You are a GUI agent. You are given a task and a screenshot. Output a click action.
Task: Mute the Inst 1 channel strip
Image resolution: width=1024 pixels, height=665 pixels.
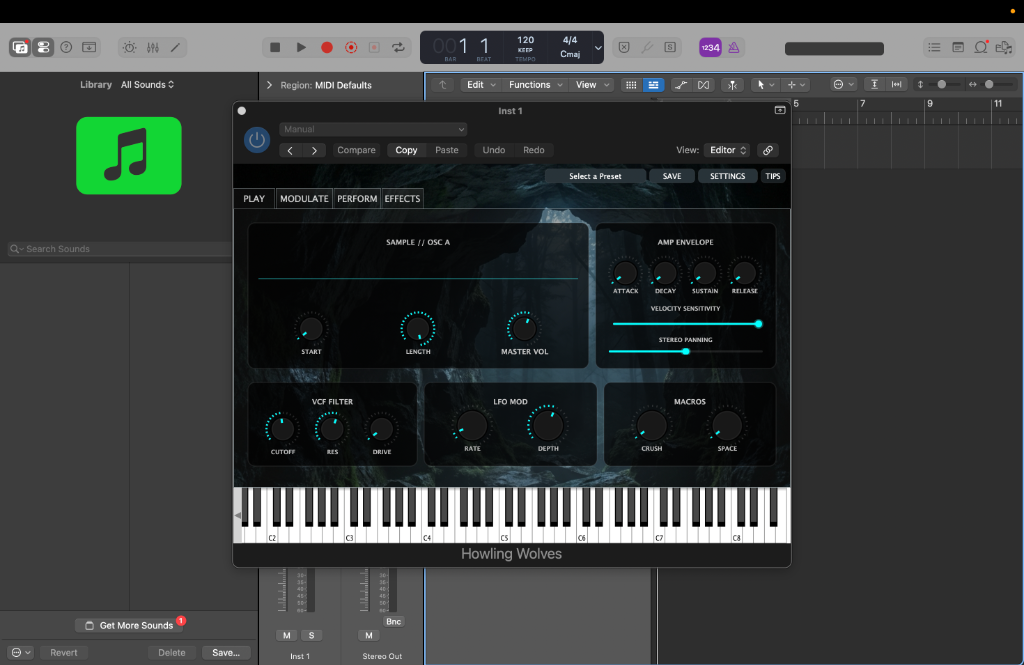(286, 635)
